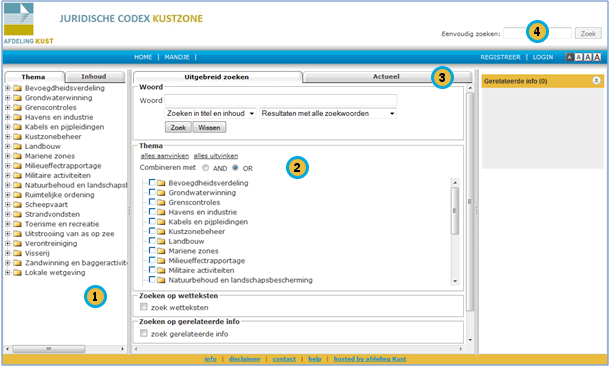This screenshot has width=609, height=366.
Task: Check Grenscontroles in search themes
Action: [x=152, y=202]
